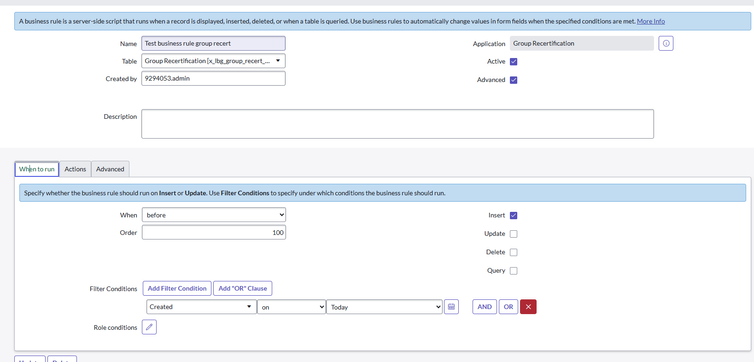
Task: Click Add Filter Condition button
Action: 177,288
